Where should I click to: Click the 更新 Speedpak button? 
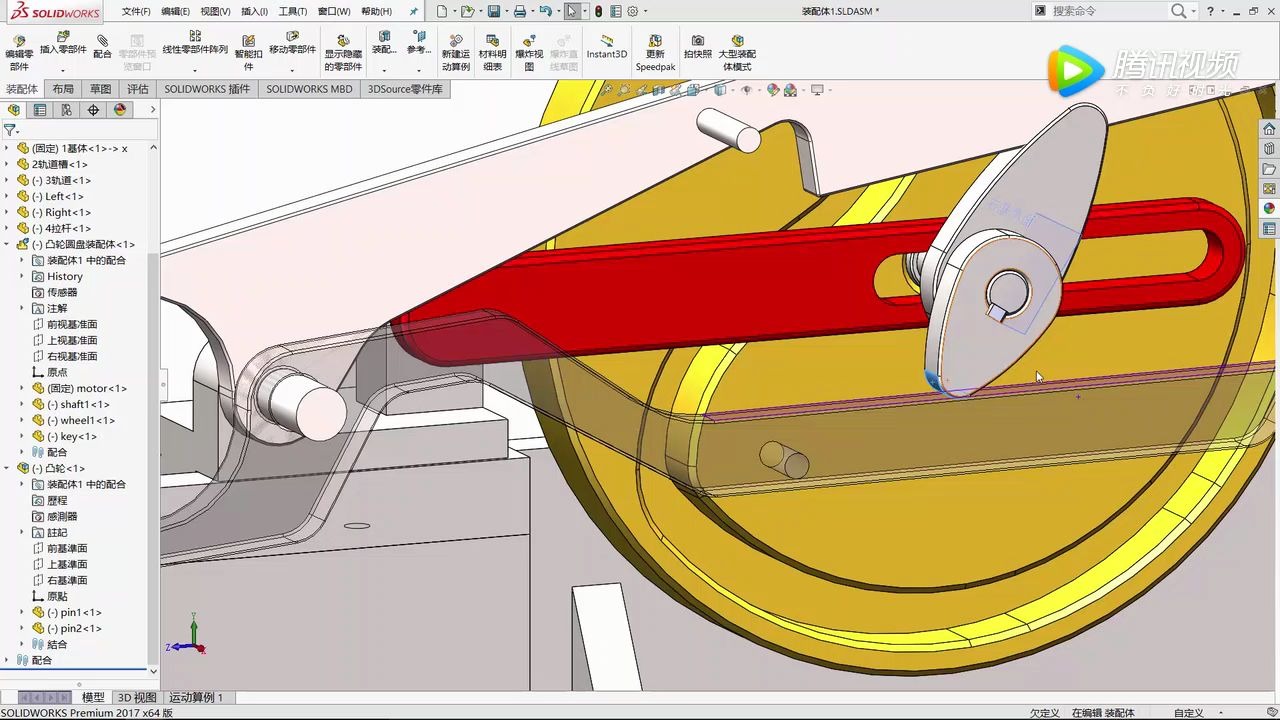click(x=655, y=50)
